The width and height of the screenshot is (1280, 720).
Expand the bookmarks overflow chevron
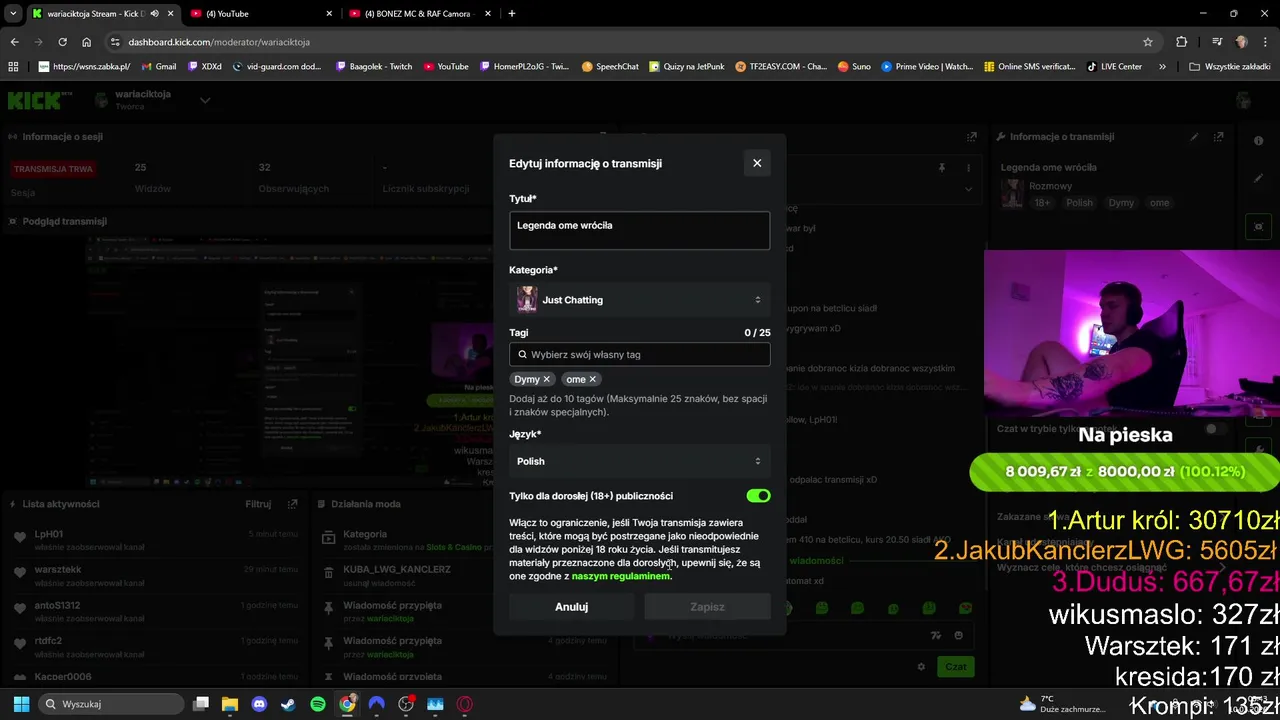click(1162, 66)
